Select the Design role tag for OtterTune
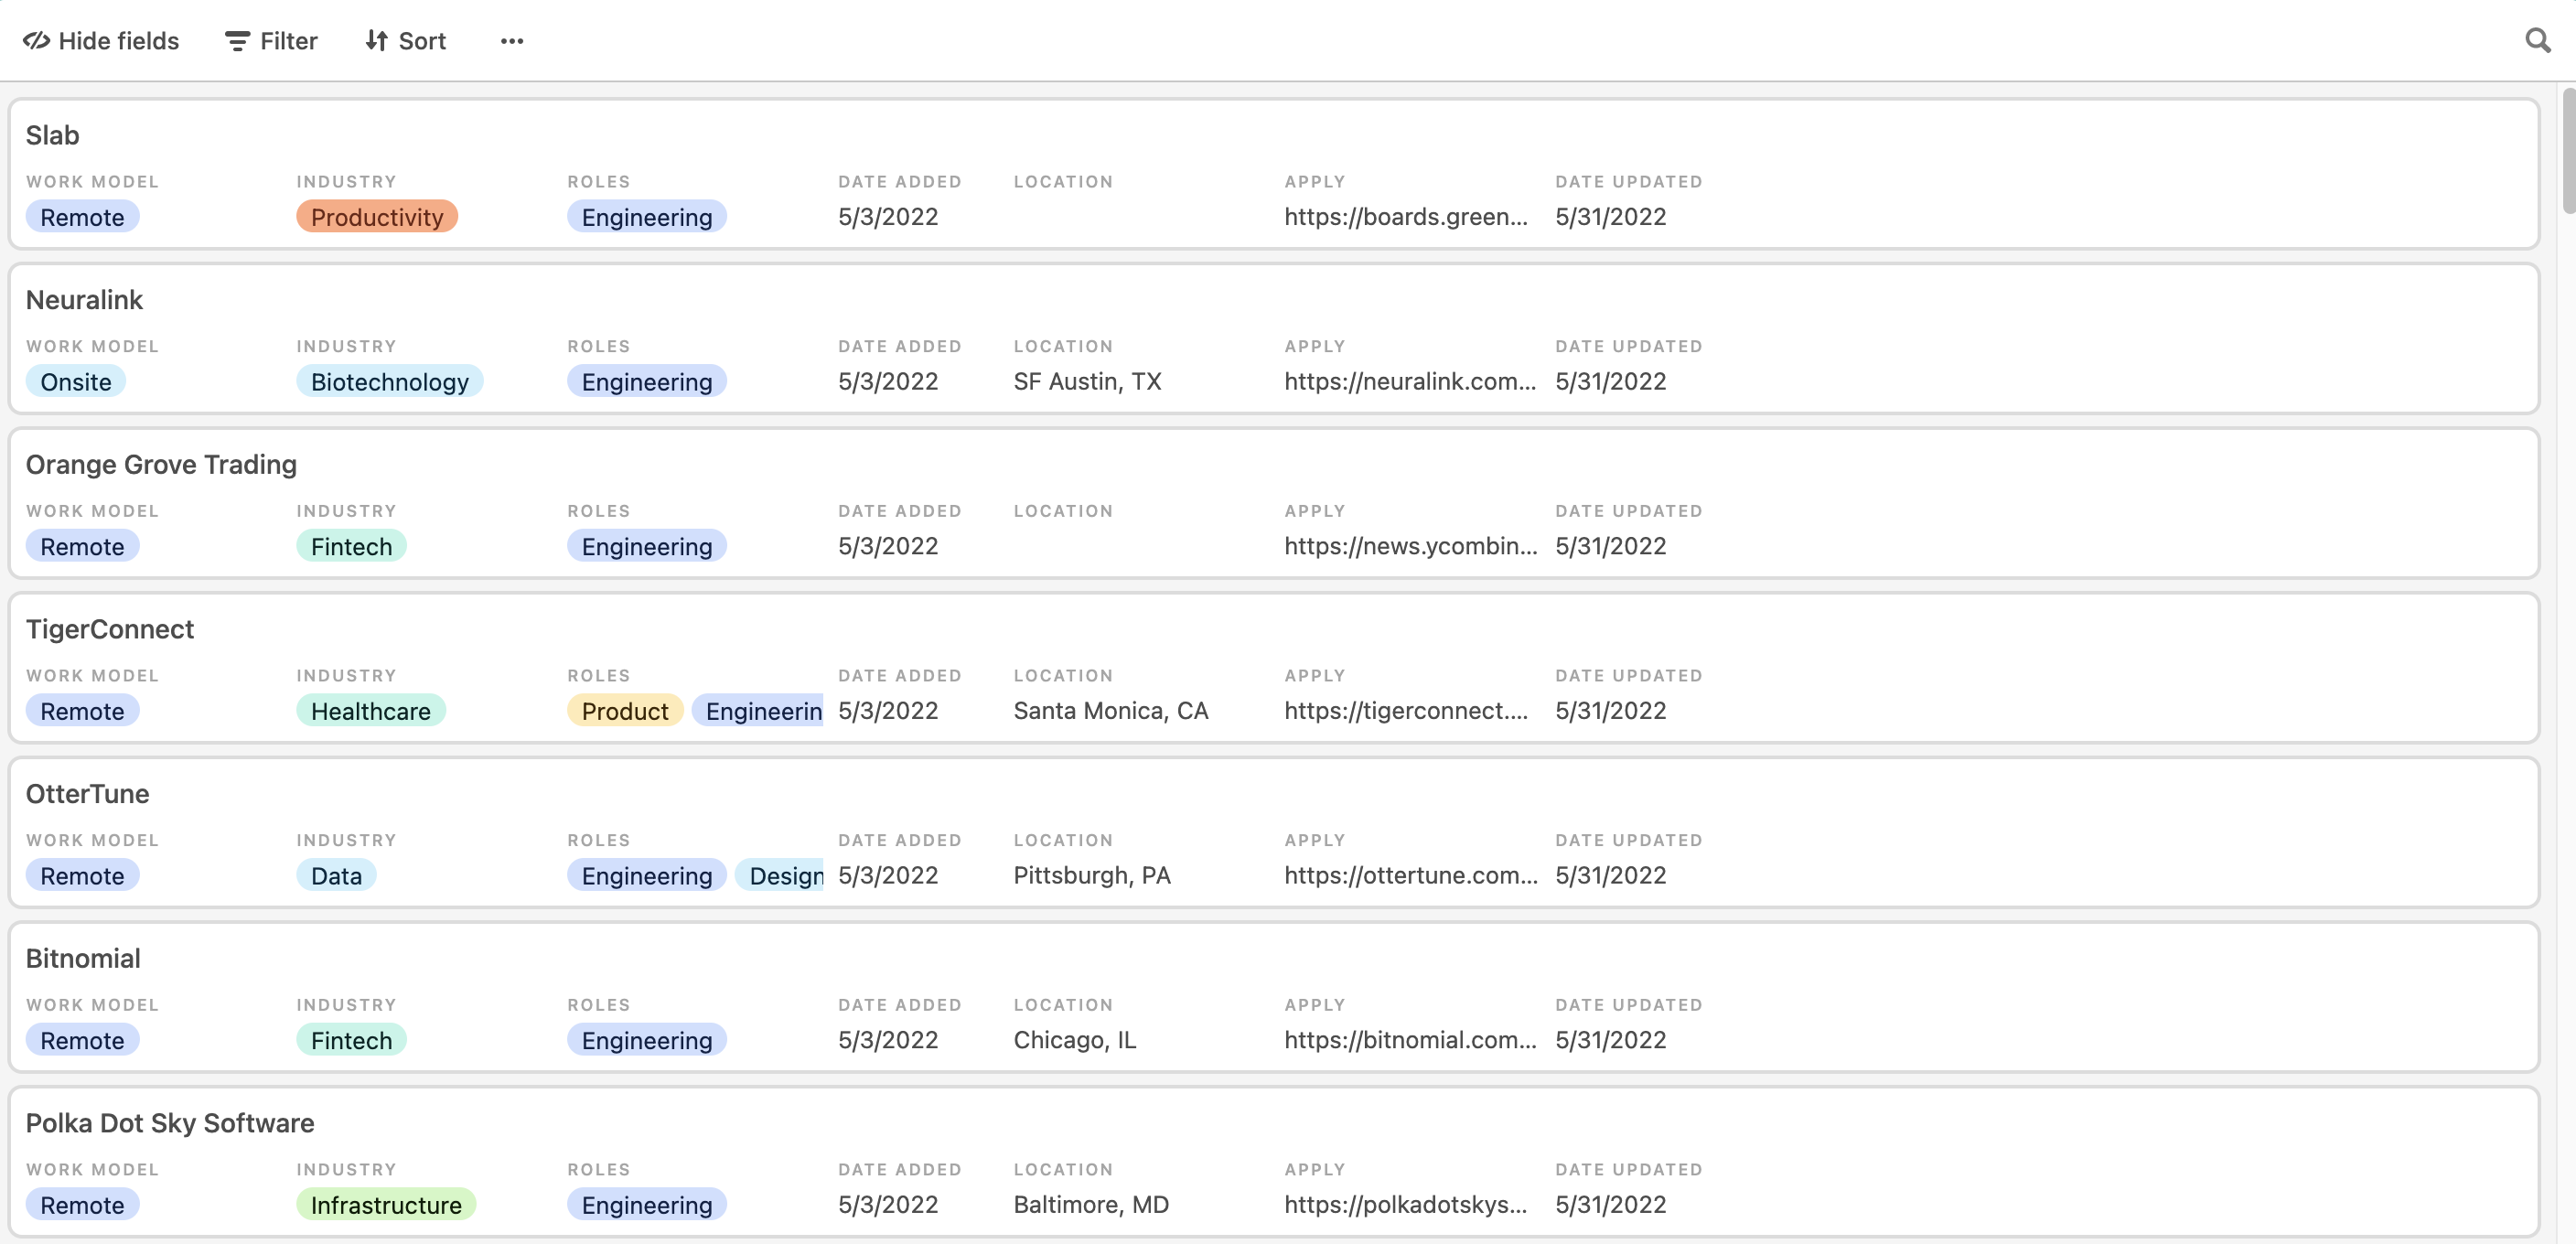Image resolution: width=2576 pixels, height=1244 pixels. (x=780, y=876)
